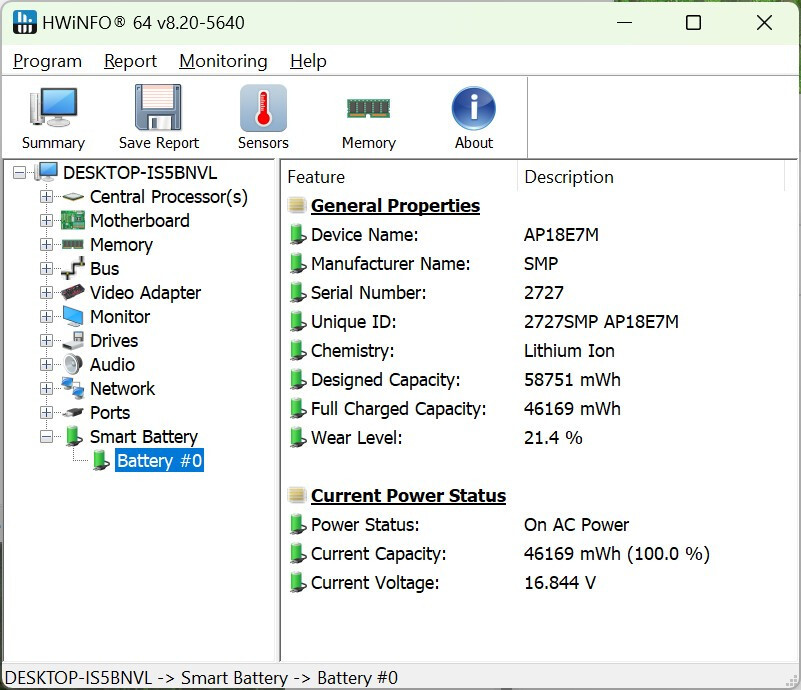The image size is (801, 690).
Task: Click the Lithium Ion chemistry value
Action: [x=569, y=351]
